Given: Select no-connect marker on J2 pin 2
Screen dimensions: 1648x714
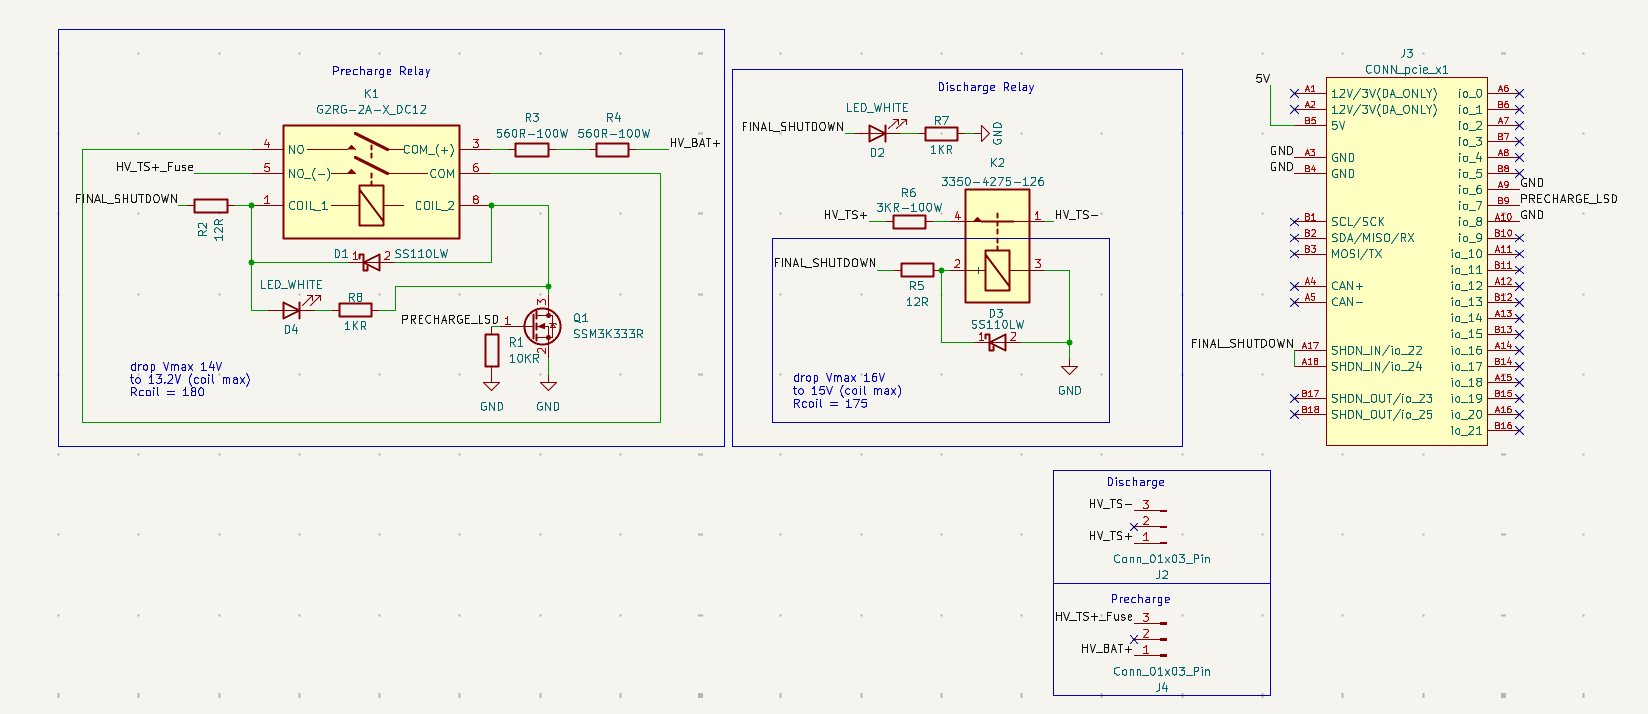Looking at the screenshot, I should click(1134, 526).
